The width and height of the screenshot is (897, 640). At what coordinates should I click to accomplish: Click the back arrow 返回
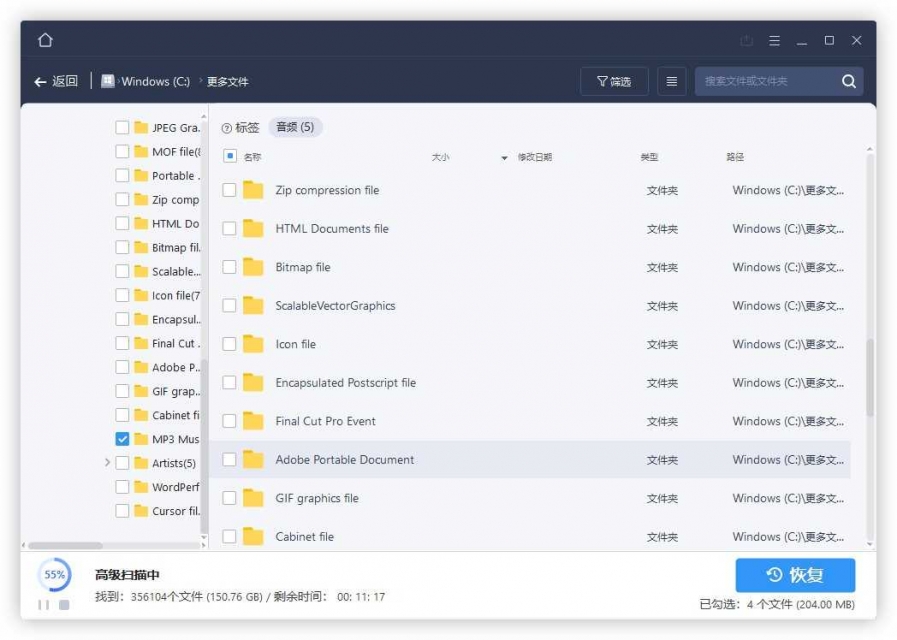56,81
